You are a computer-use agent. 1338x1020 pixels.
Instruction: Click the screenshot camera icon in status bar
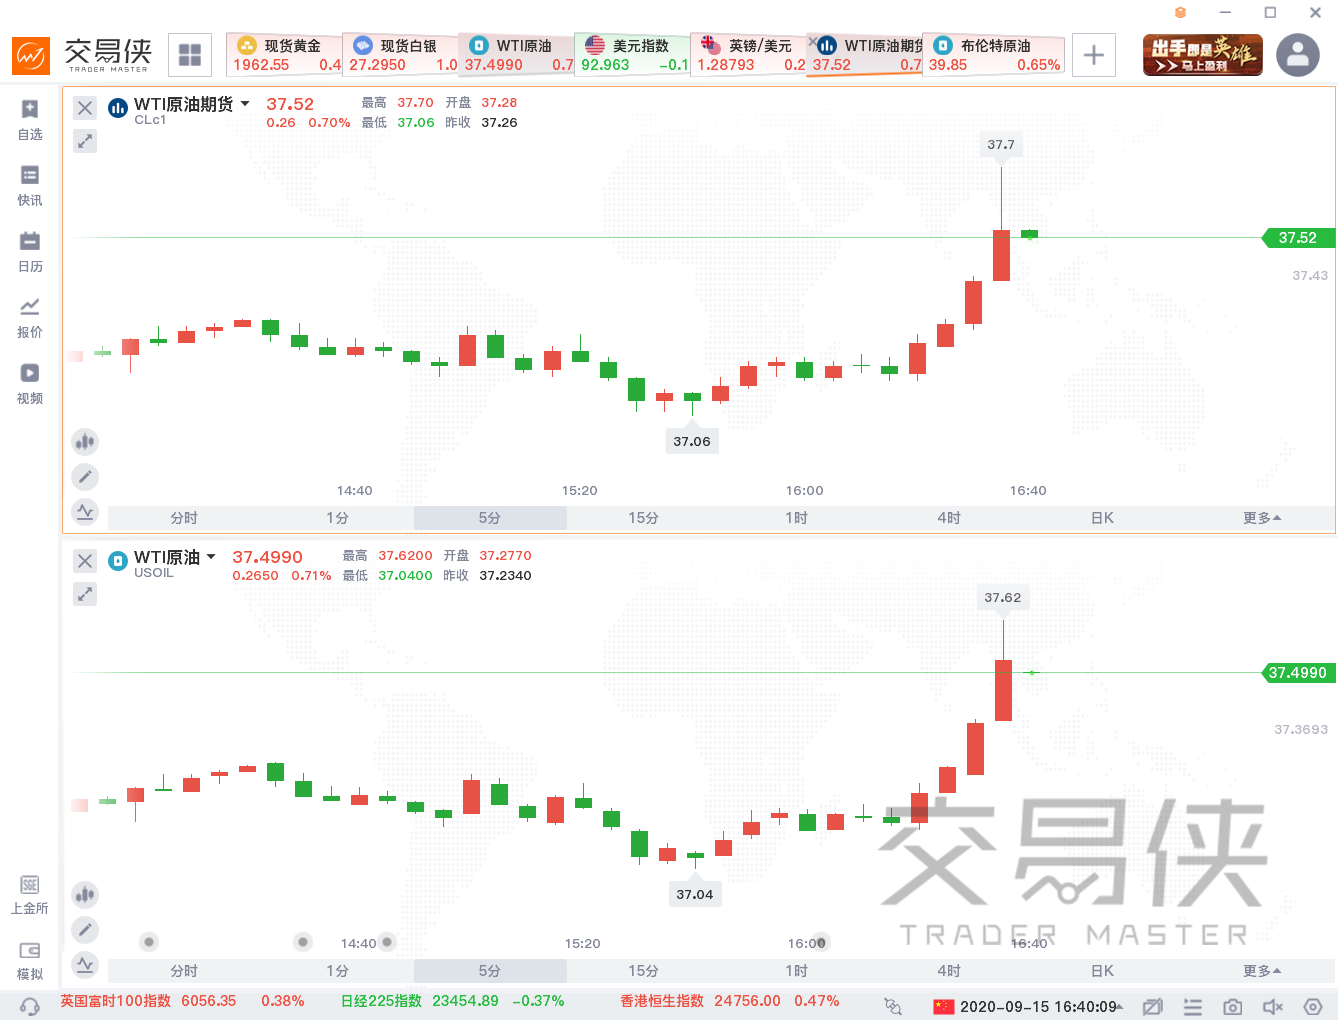(1233, 1006)
